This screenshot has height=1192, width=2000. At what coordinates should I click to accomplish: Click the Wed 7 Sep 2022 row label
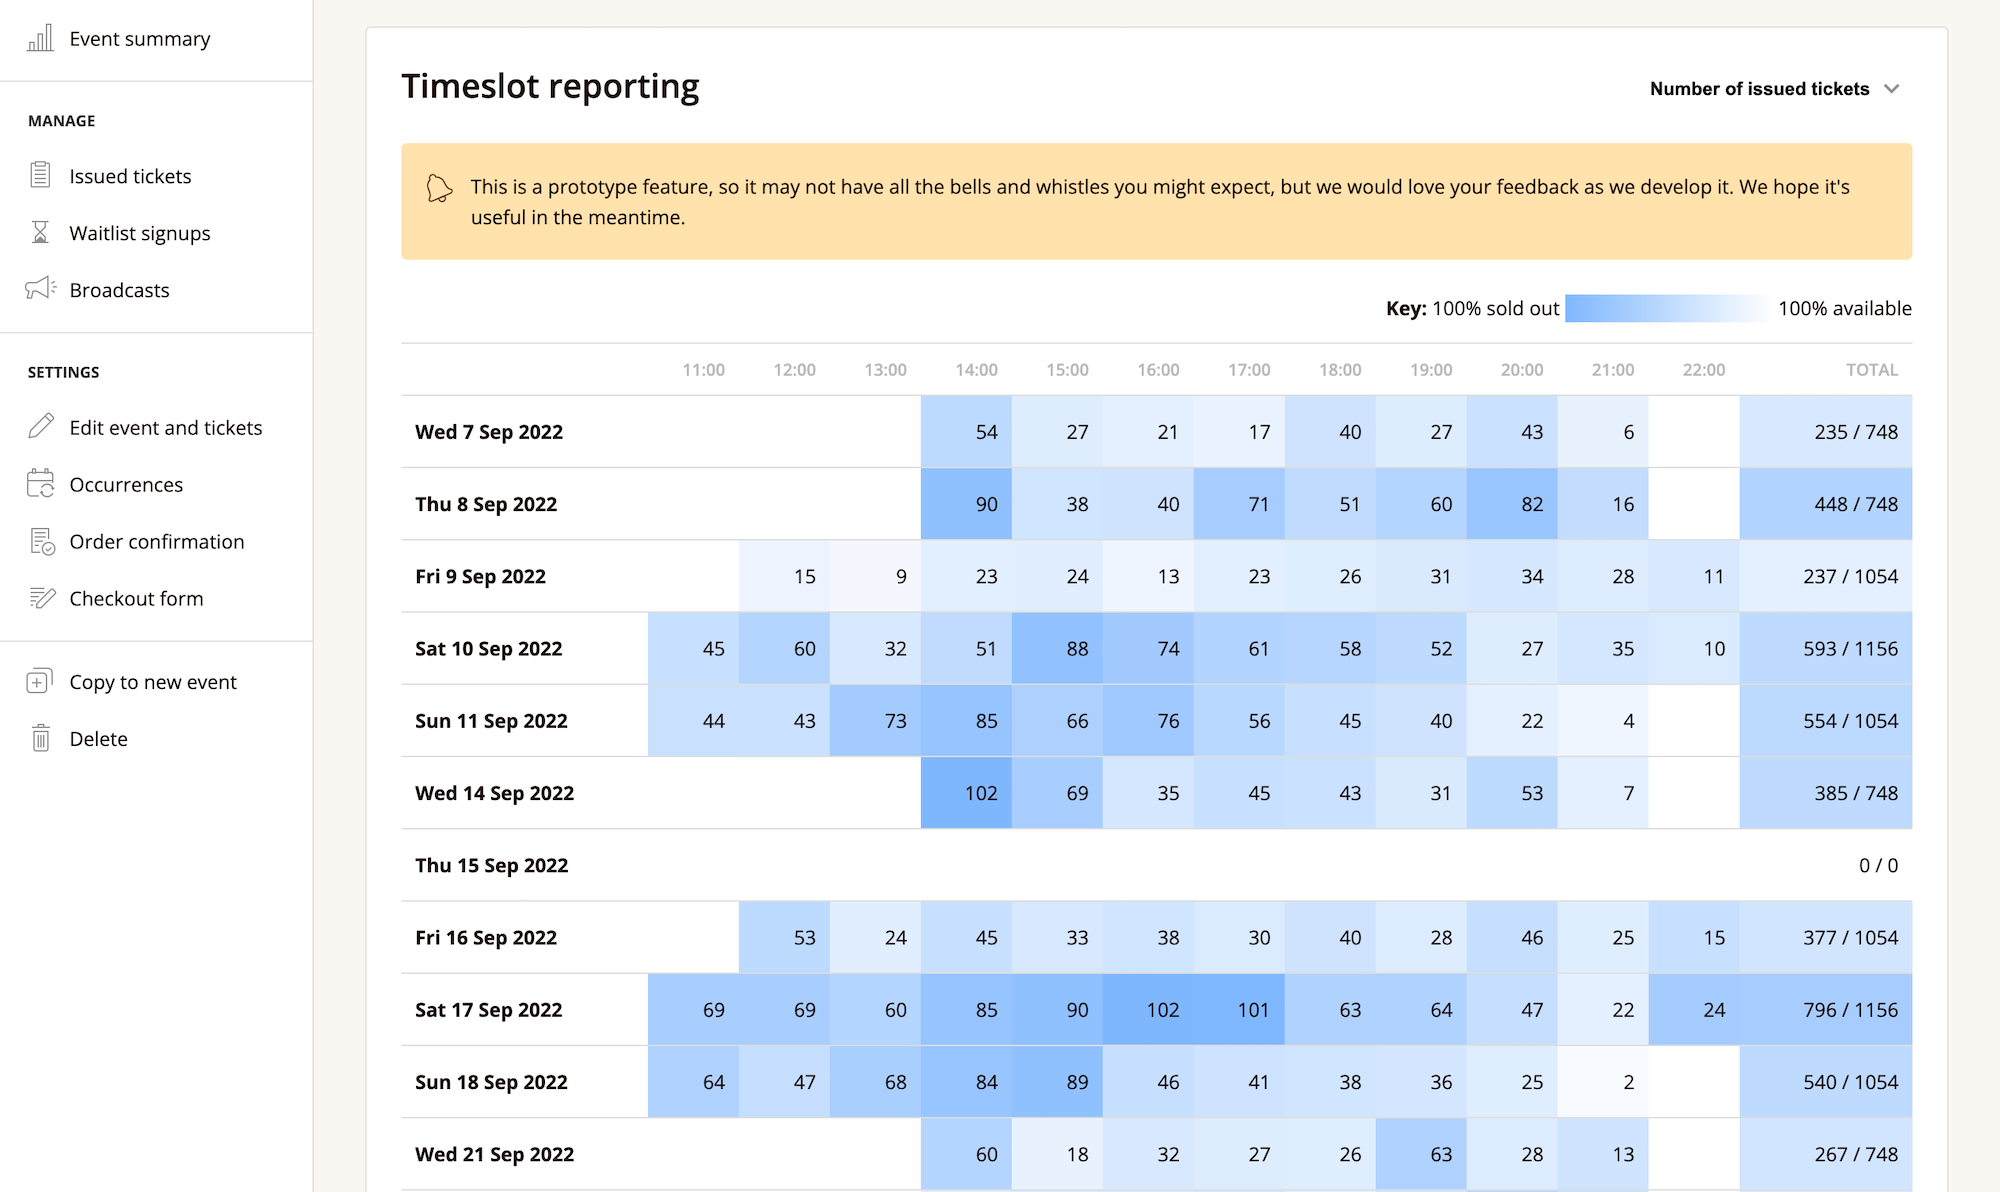pos(489,431)
